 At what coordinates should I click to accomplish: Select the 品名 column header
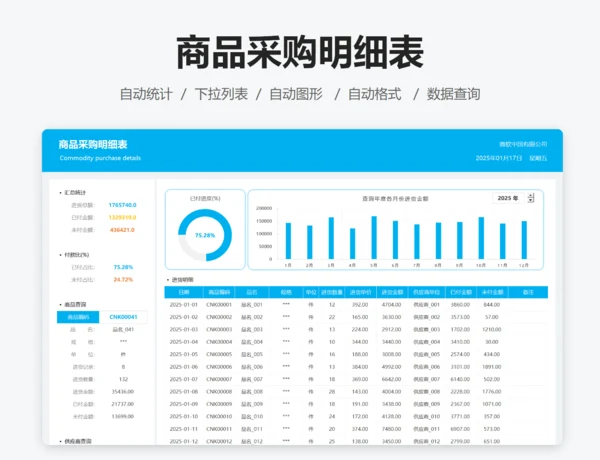(252, 292)
